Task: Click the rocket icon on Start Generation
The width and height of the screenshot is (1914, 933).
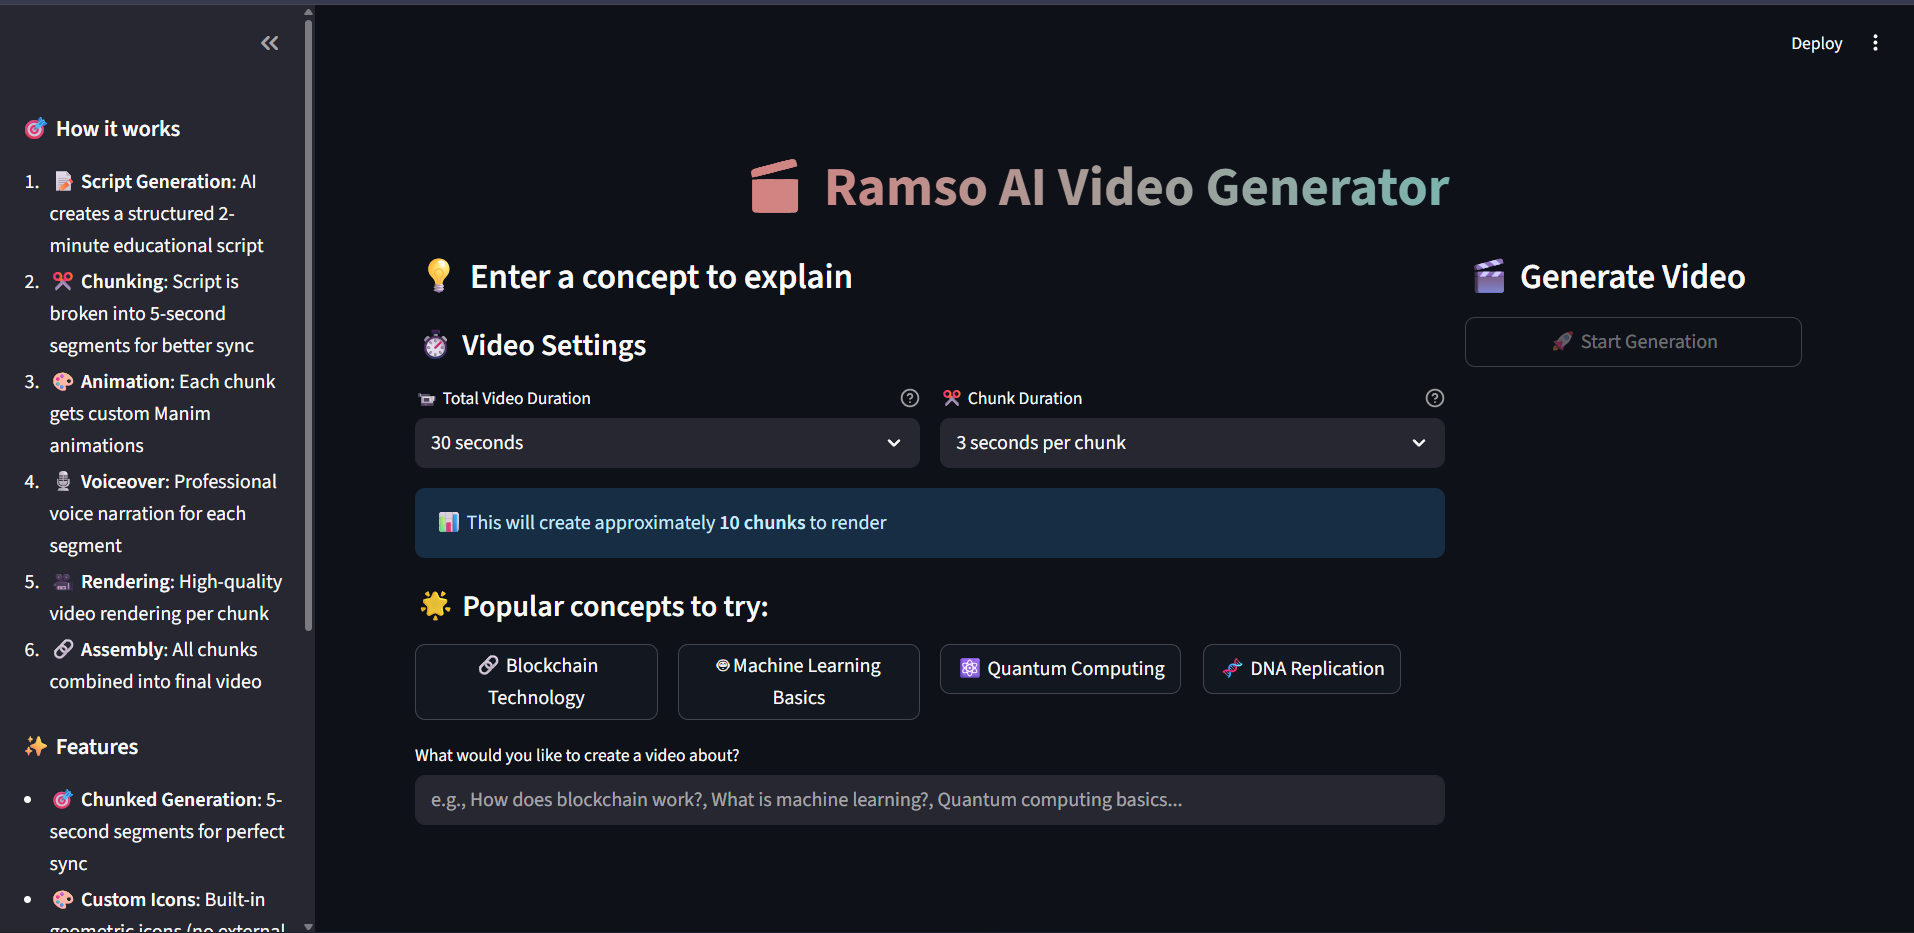Action: (x=1562, y=342)
